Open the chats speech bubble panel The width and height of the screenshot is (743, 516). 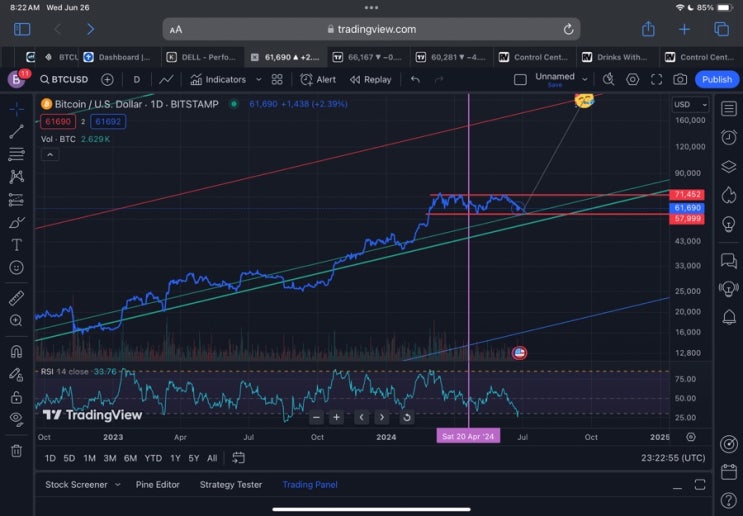(x=728, y=260)
